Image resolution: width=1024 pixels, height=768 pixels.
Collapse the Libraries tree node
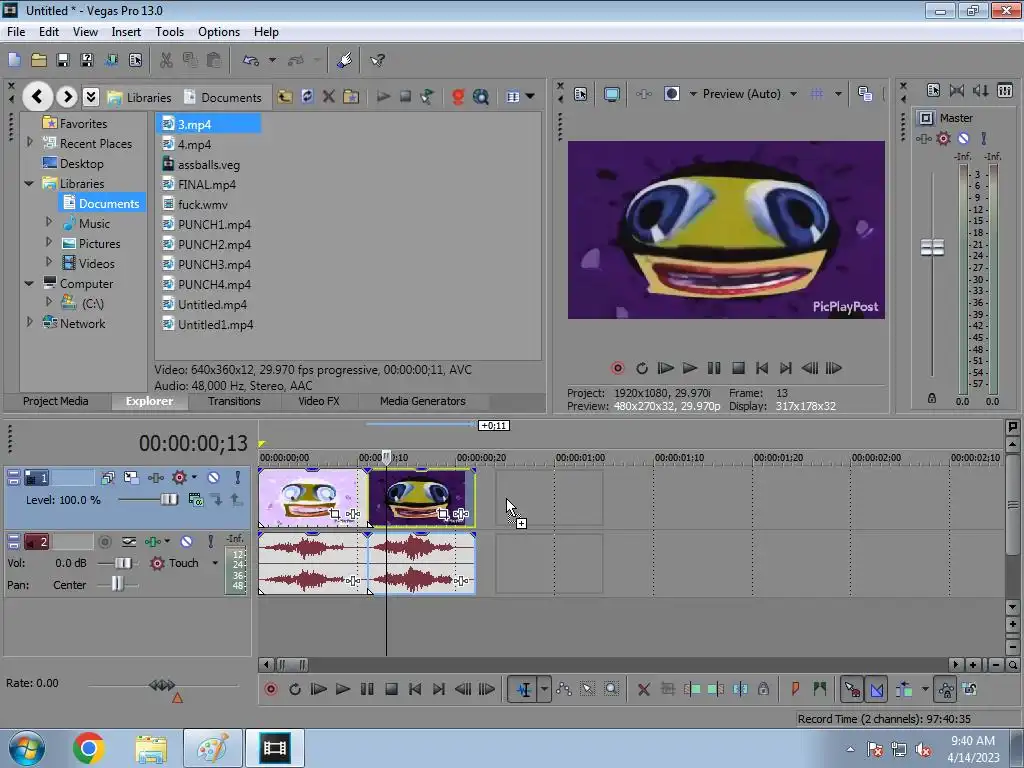[29, 184]
